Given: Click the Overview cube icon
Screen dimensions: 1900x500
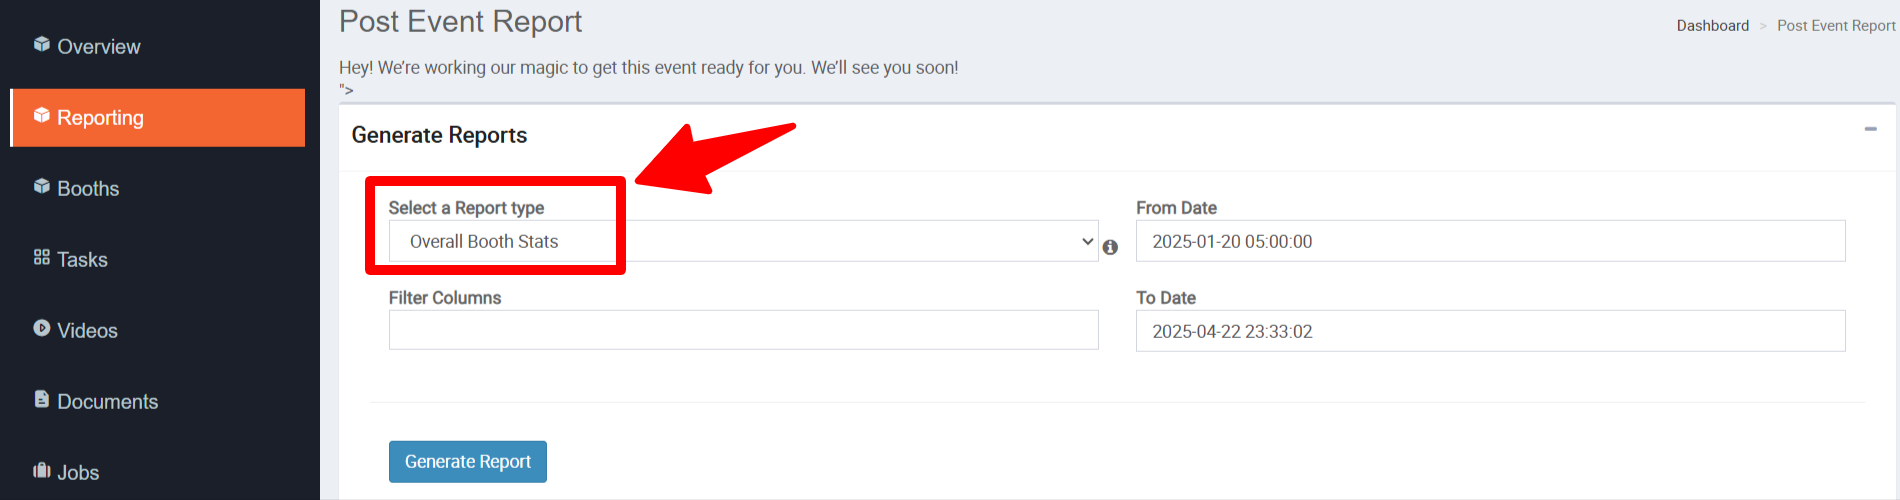Looking at the screenshot, I should 41,44.
